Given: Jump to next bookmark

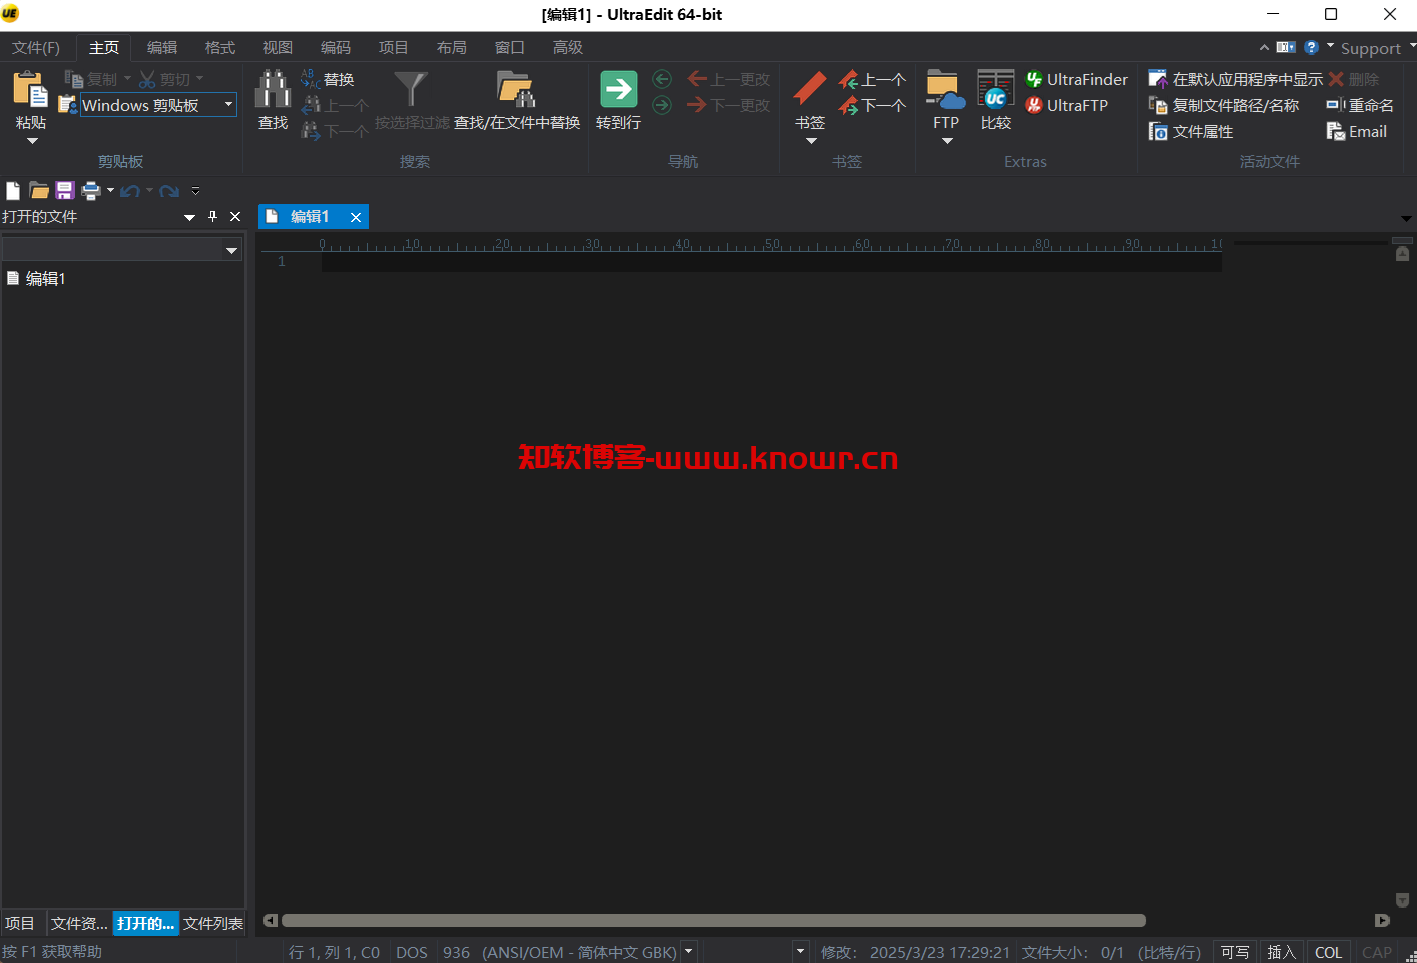Looking at the screenshot, I should (x=872, y=105).
